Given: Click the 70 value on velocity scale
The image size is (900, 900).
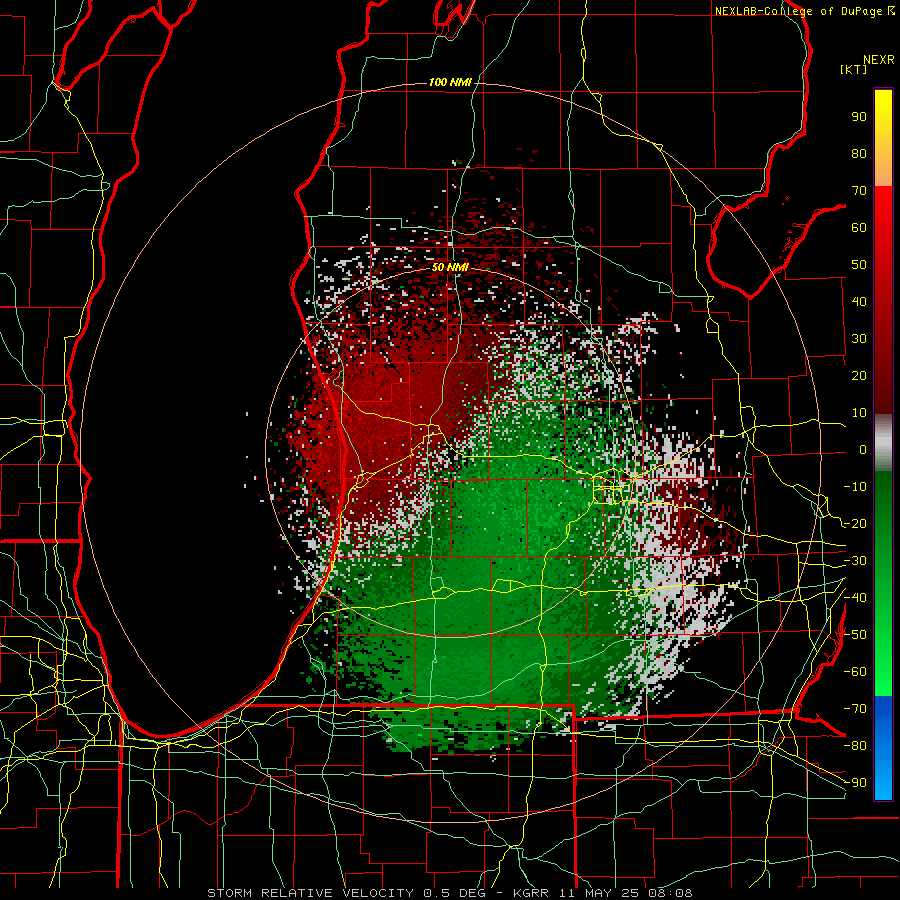Looking at the screenshot, I should (859, 191).
